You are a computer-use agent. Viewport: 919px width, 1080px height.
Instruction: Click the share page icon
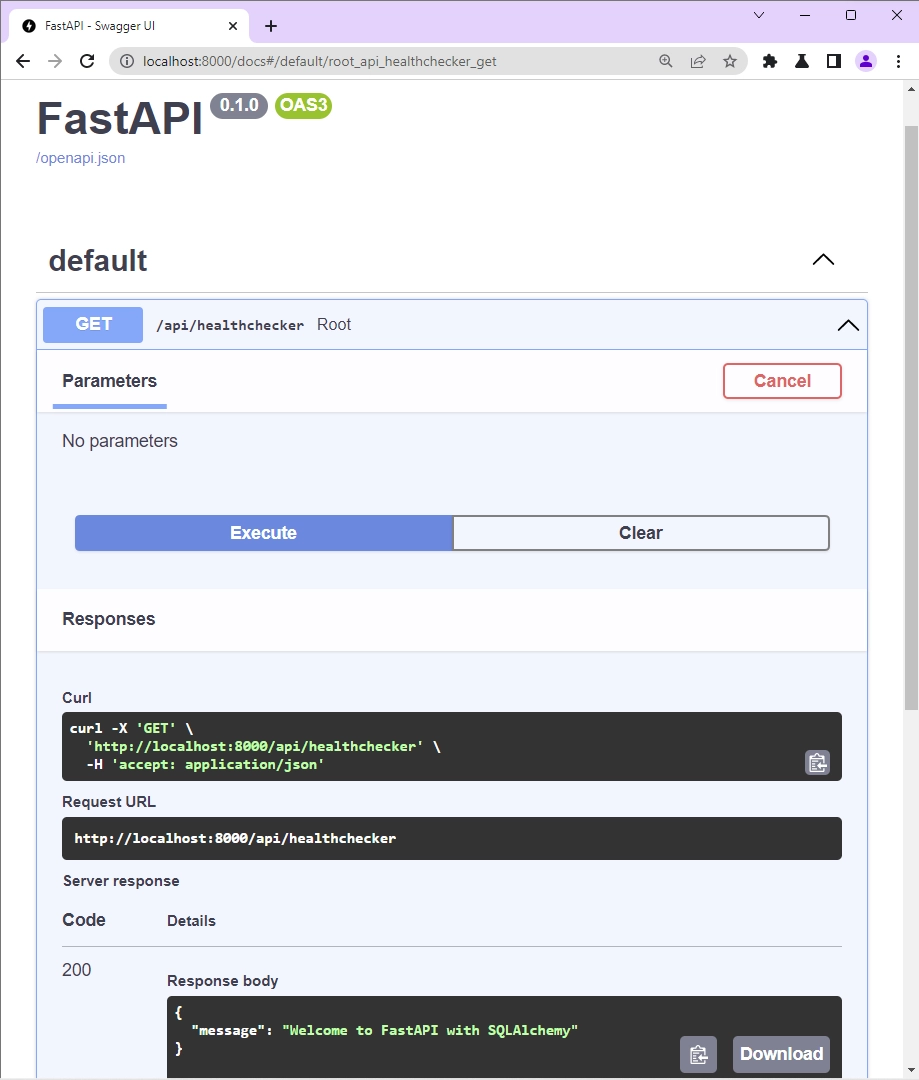point(698,61)
